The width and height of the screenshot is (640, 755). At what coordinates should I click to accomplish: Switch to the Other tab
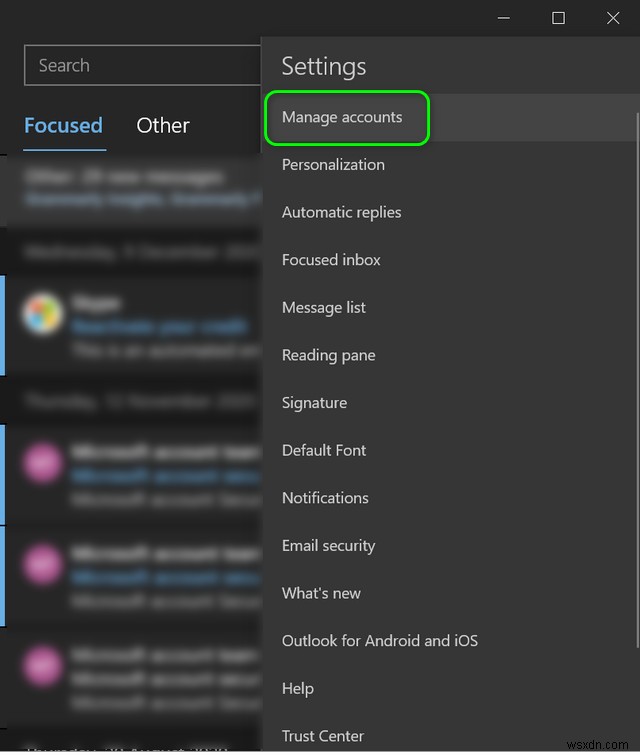(163, 126)
